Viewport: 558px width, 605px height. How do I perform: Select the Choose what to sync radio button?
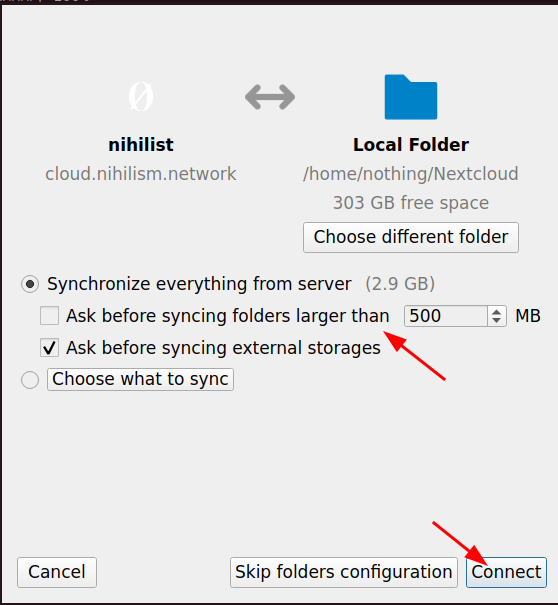point(30,380)
